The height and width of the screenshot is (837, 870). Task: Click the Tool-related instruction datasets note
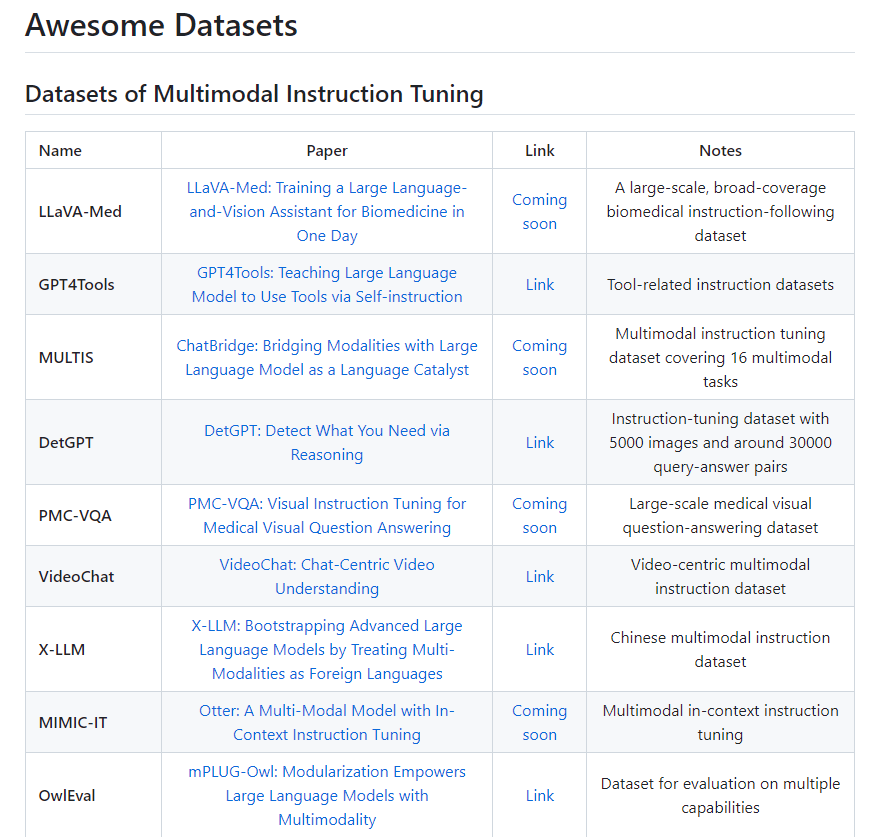click(x=720, y=285)
